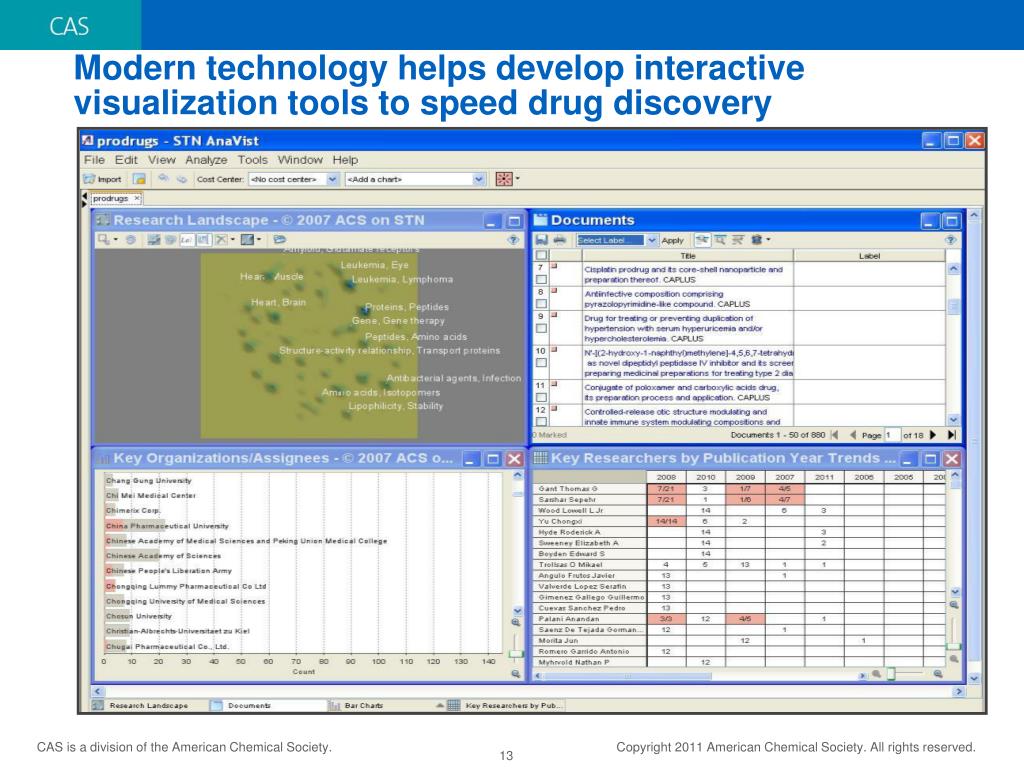The height and width of the screenshot is (768, 1024).
Task: Click the printer icon in Documents panel
Action: 560,240
